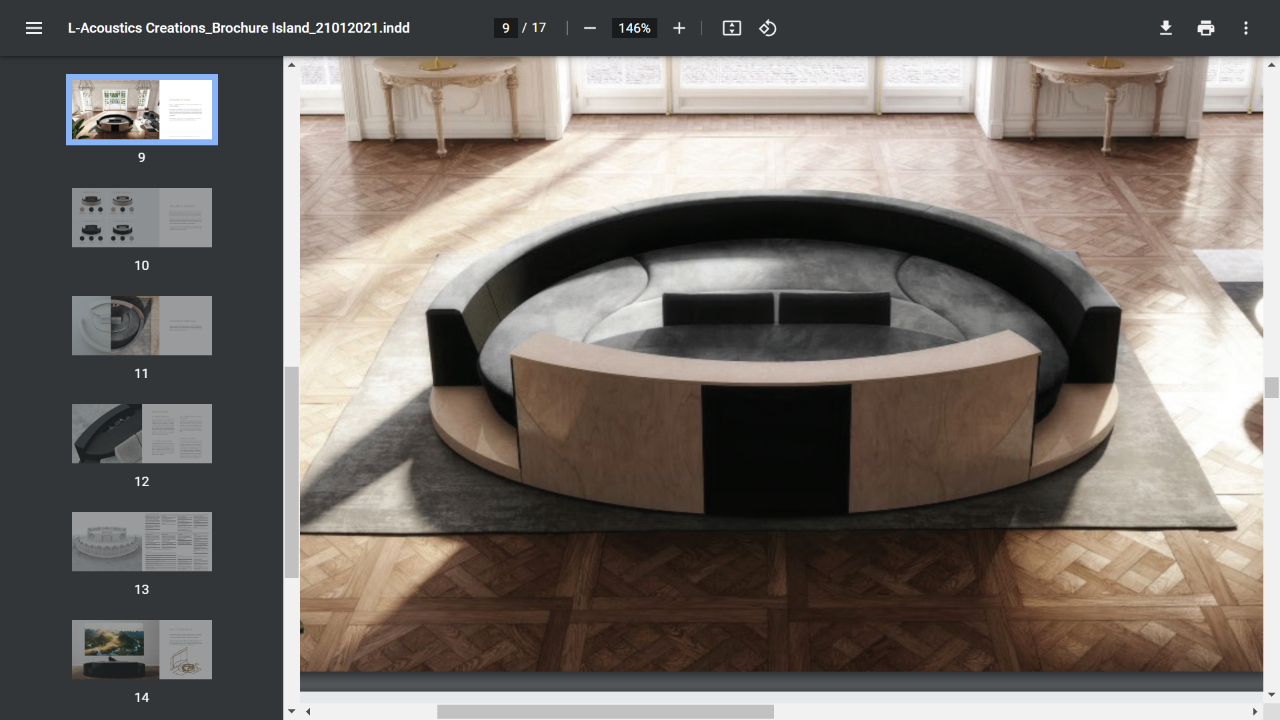Open the page 10 thumbnail
Viewport: 1280px width, 720px height.
coord(142,217)
